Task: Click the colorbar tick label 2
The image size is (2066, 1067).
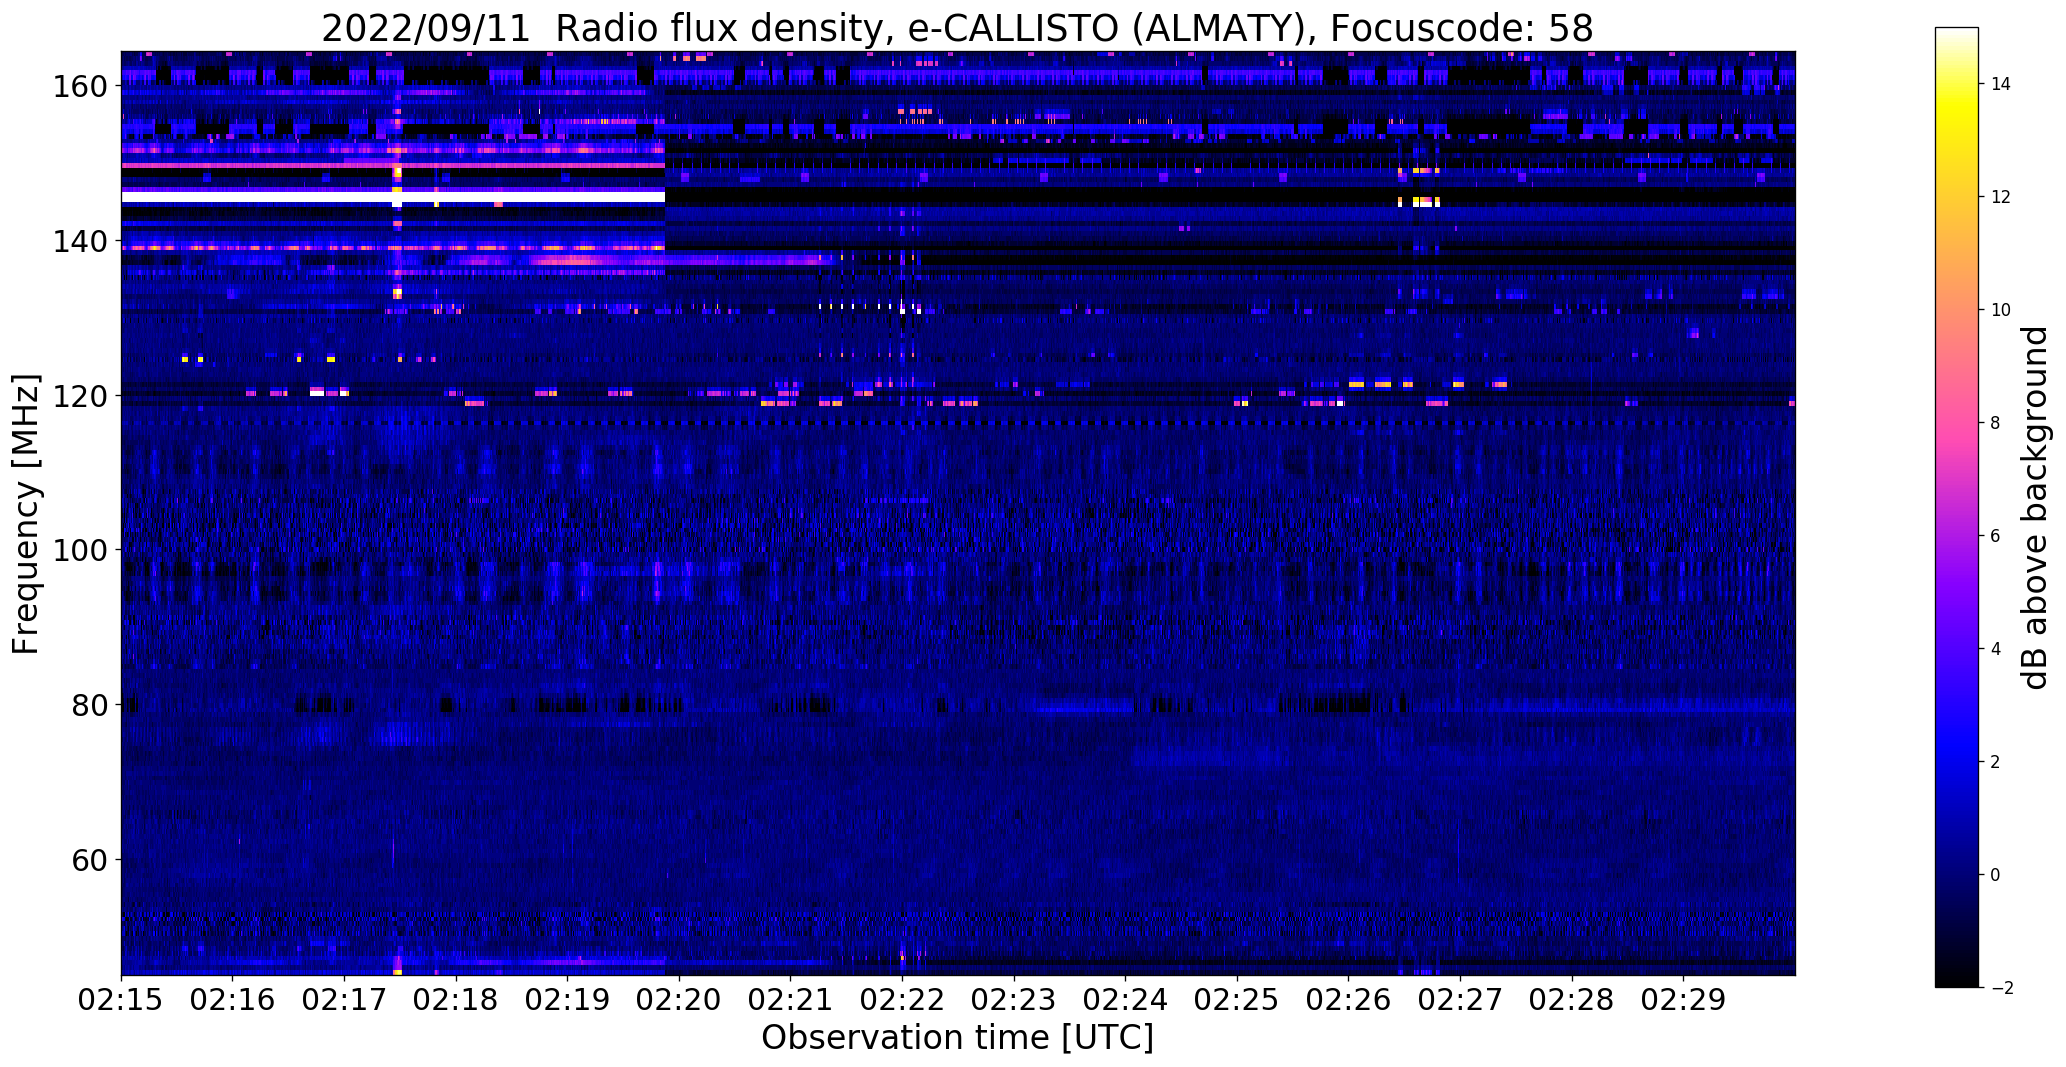Action: [1996, 762]
